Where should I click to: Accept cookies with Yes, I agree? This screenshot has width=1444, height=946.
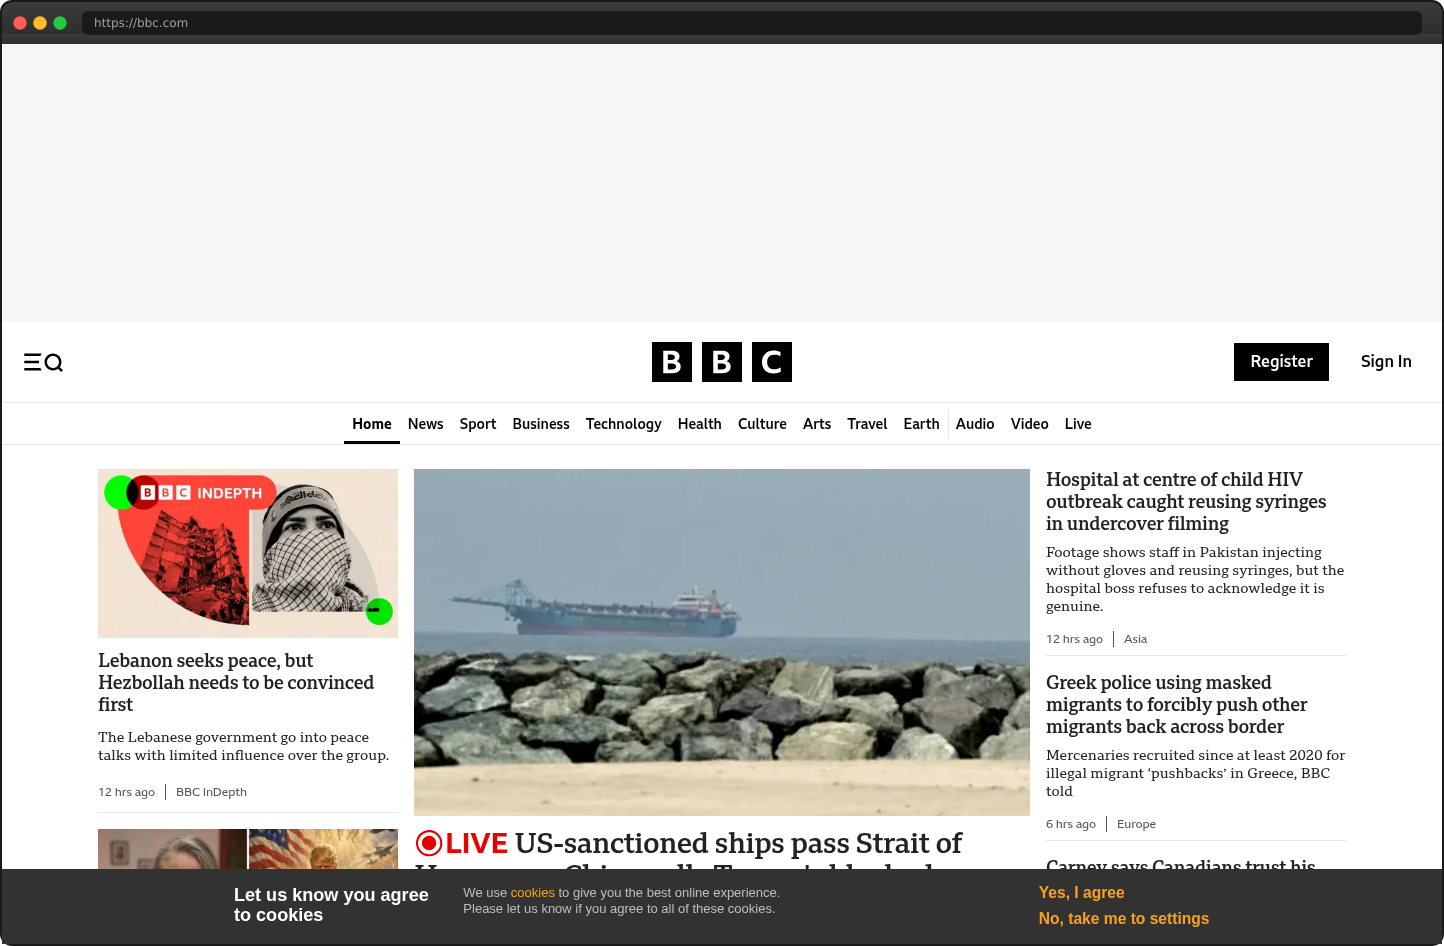(x=1081, y=892)
